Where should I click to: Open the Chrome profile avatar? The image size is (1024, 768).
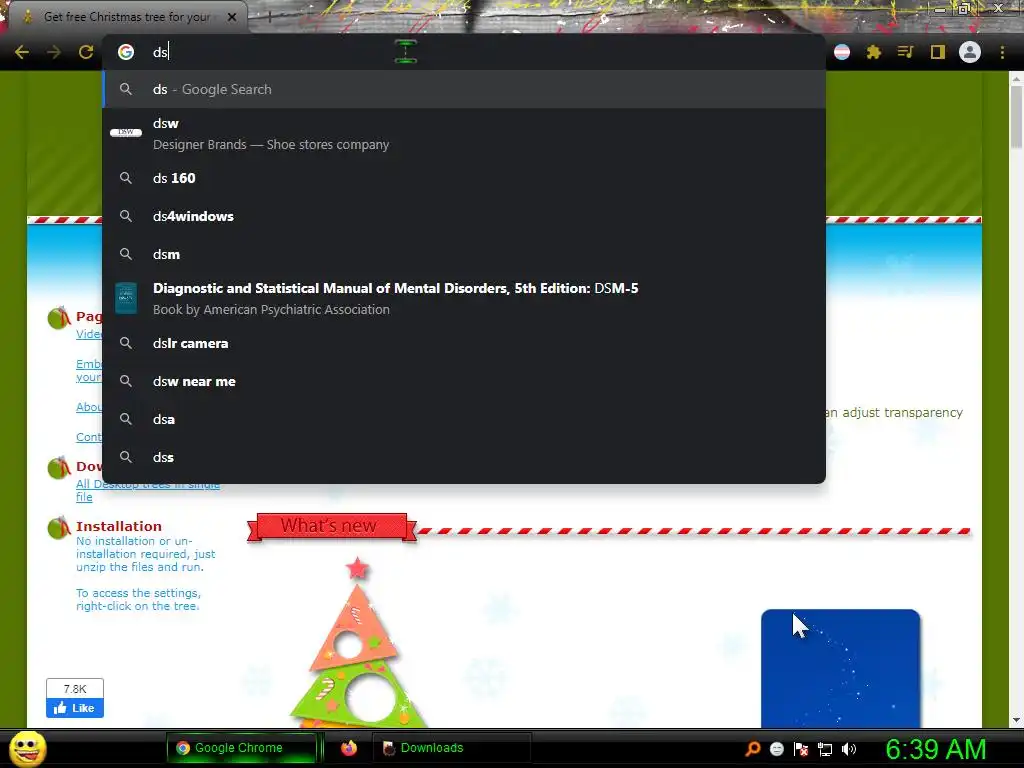970,52
